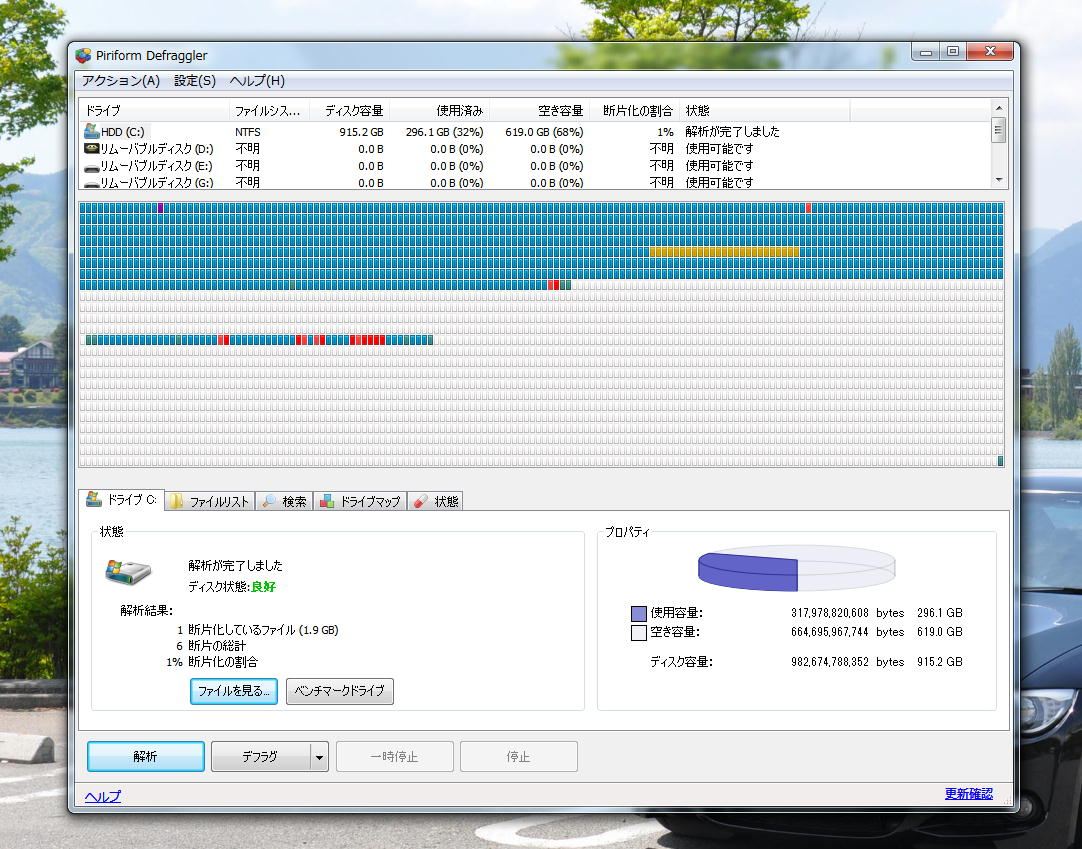Switch to the ファイルリスト tab
The image size is (1082, 849).
pyautogui.click(x=210, y=501)
